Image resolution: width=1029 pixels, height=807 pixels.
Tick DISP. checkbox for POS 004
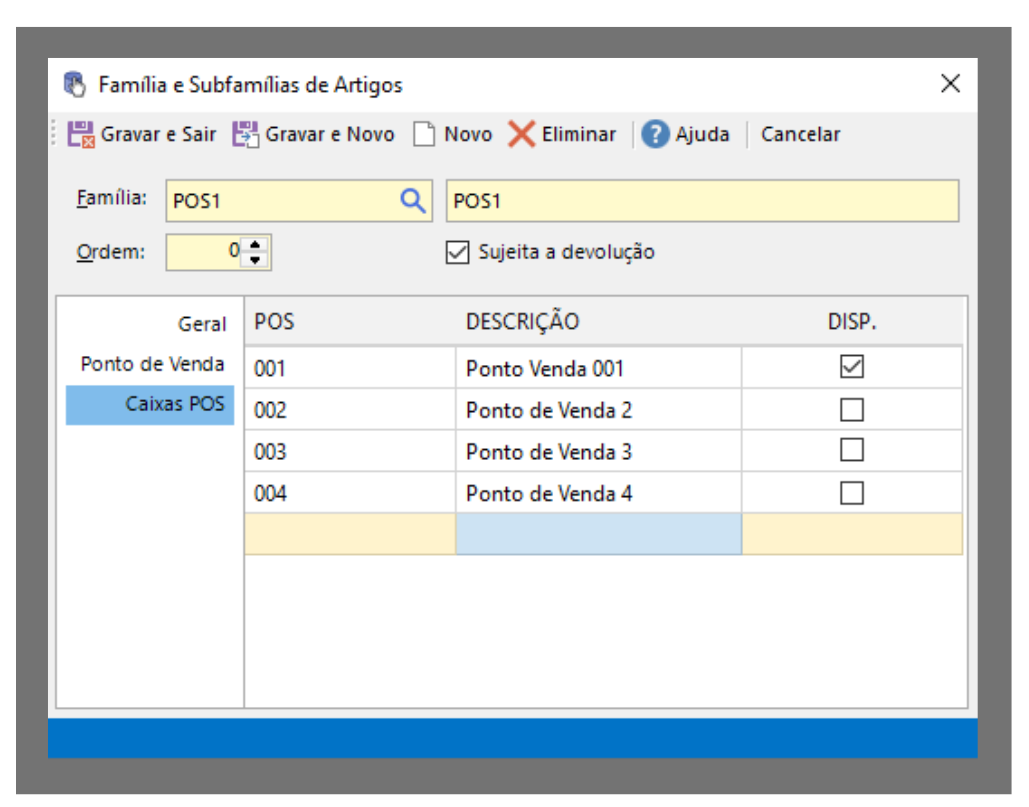click(852, 493)
